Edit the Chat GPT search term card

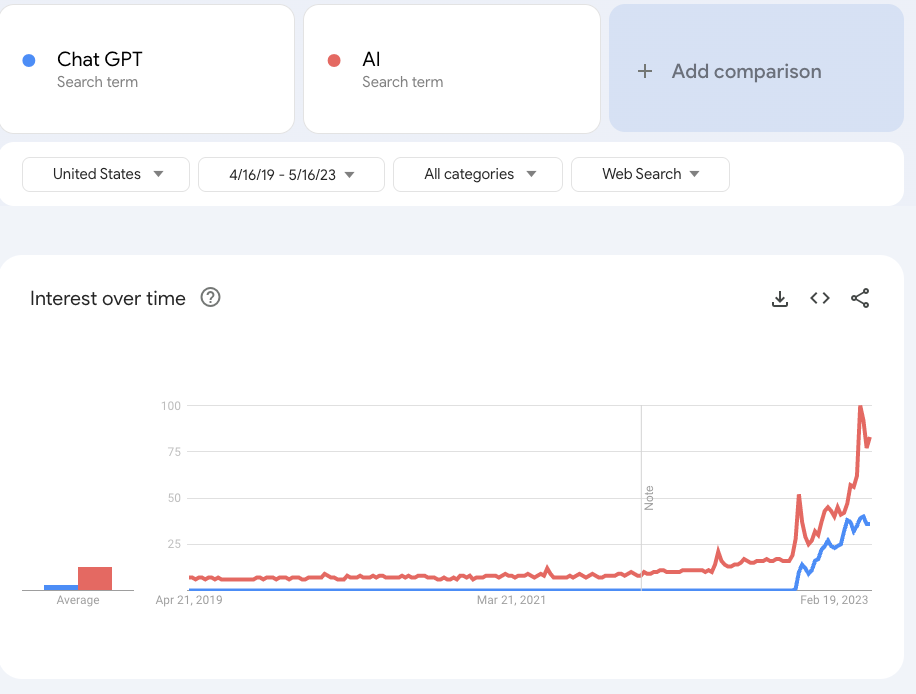[147, 69]
